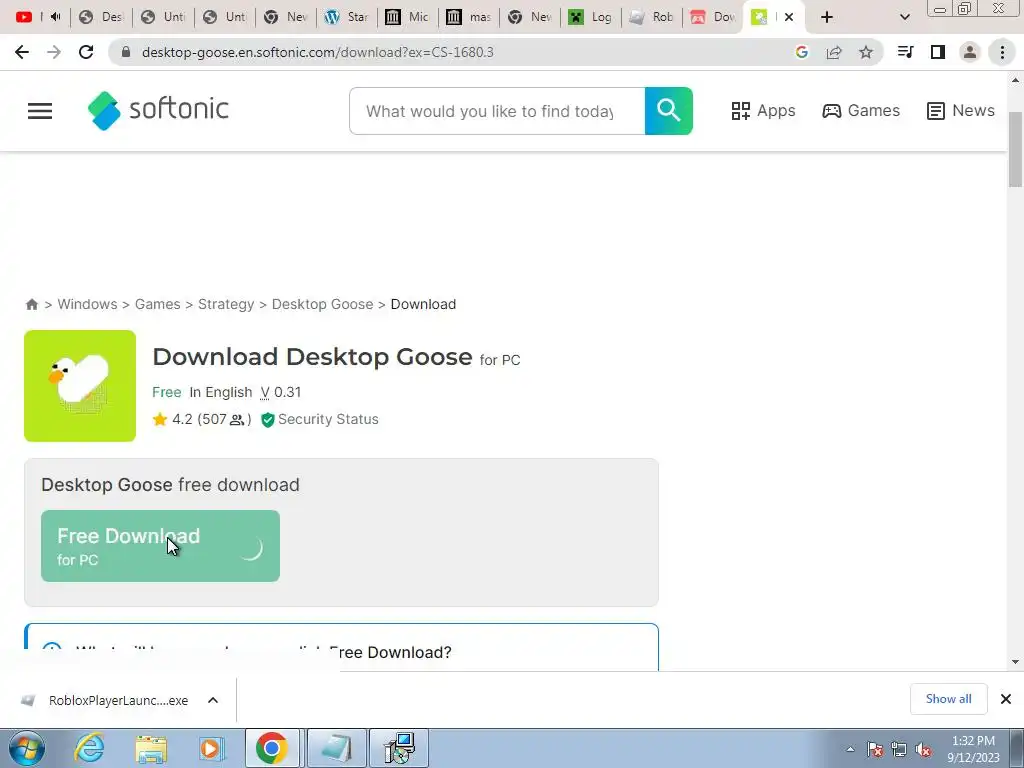Open the Desktop Goose breadcrumb link
The image size is (1024, 768).
point(323,304)
